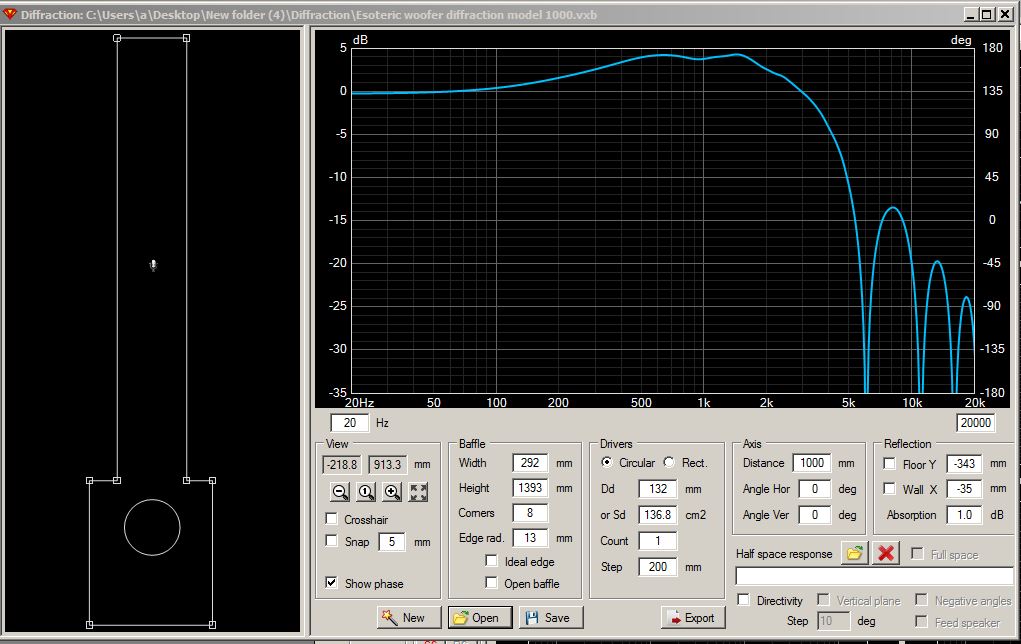Toggle the Open baffle checkbox

click(x=491, y=583)
